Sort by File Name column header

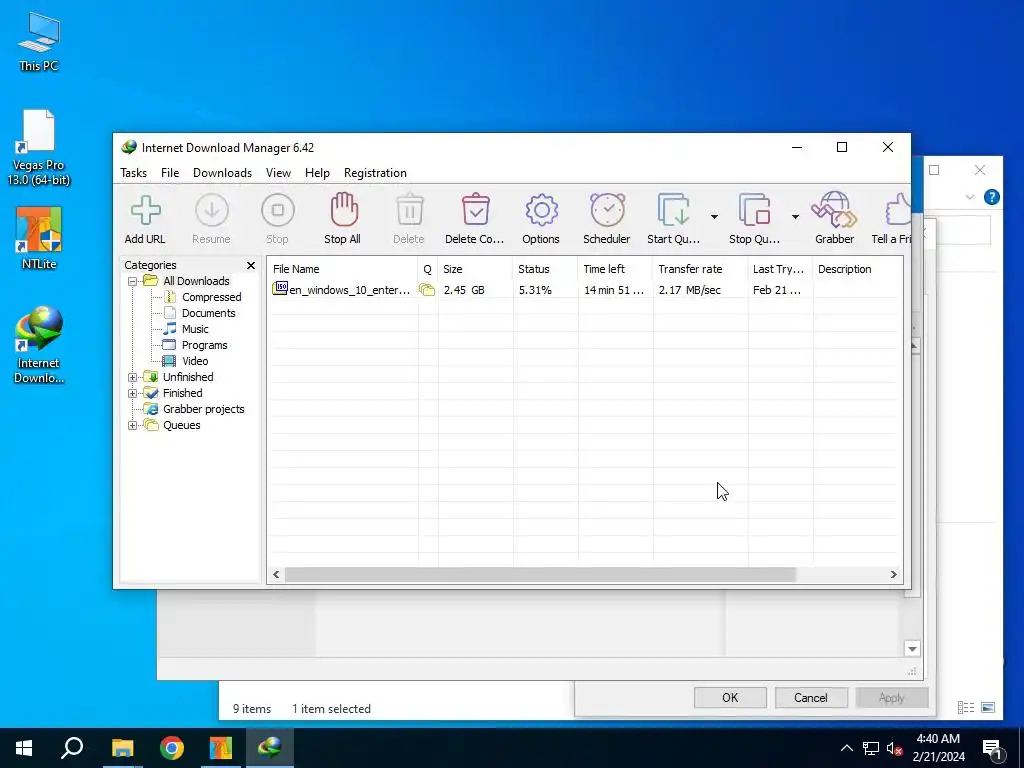342,269
